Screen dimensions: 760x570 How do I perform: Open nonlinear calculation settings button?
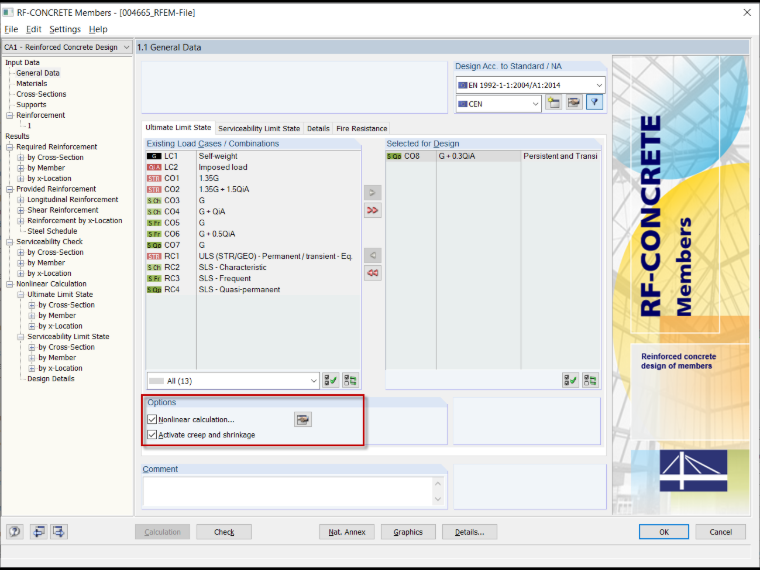(x=303, y=419)
